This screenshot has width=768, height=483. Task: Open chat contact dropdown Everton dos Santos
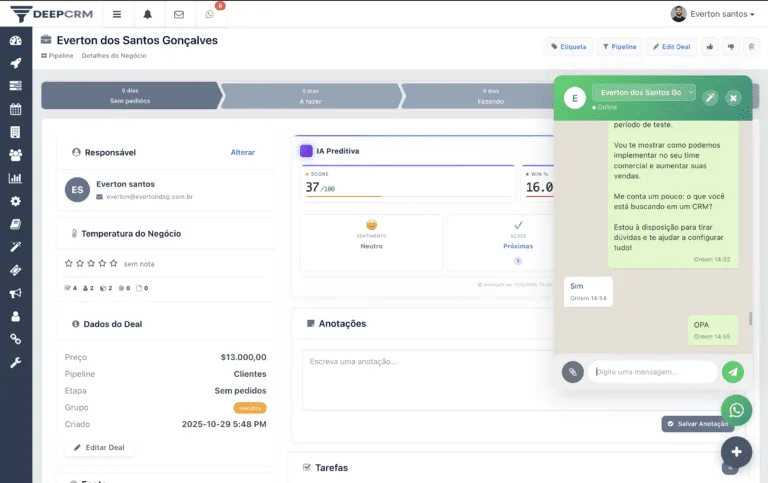[x=644, y=93]
